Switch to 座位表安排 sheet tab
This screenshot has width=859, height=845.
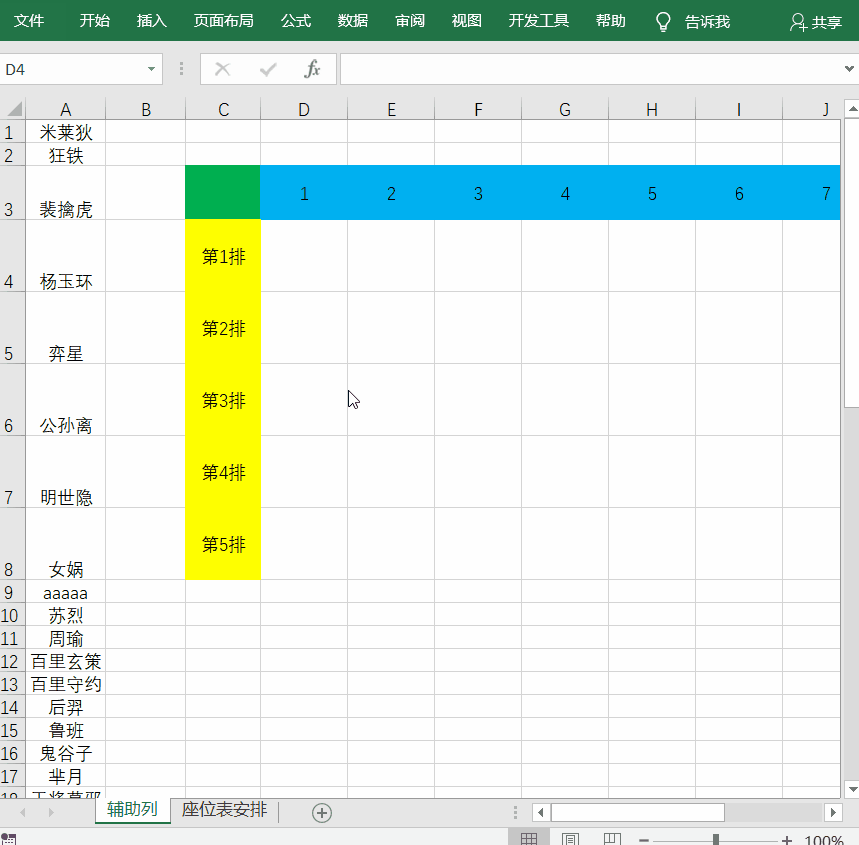[225, 809]
